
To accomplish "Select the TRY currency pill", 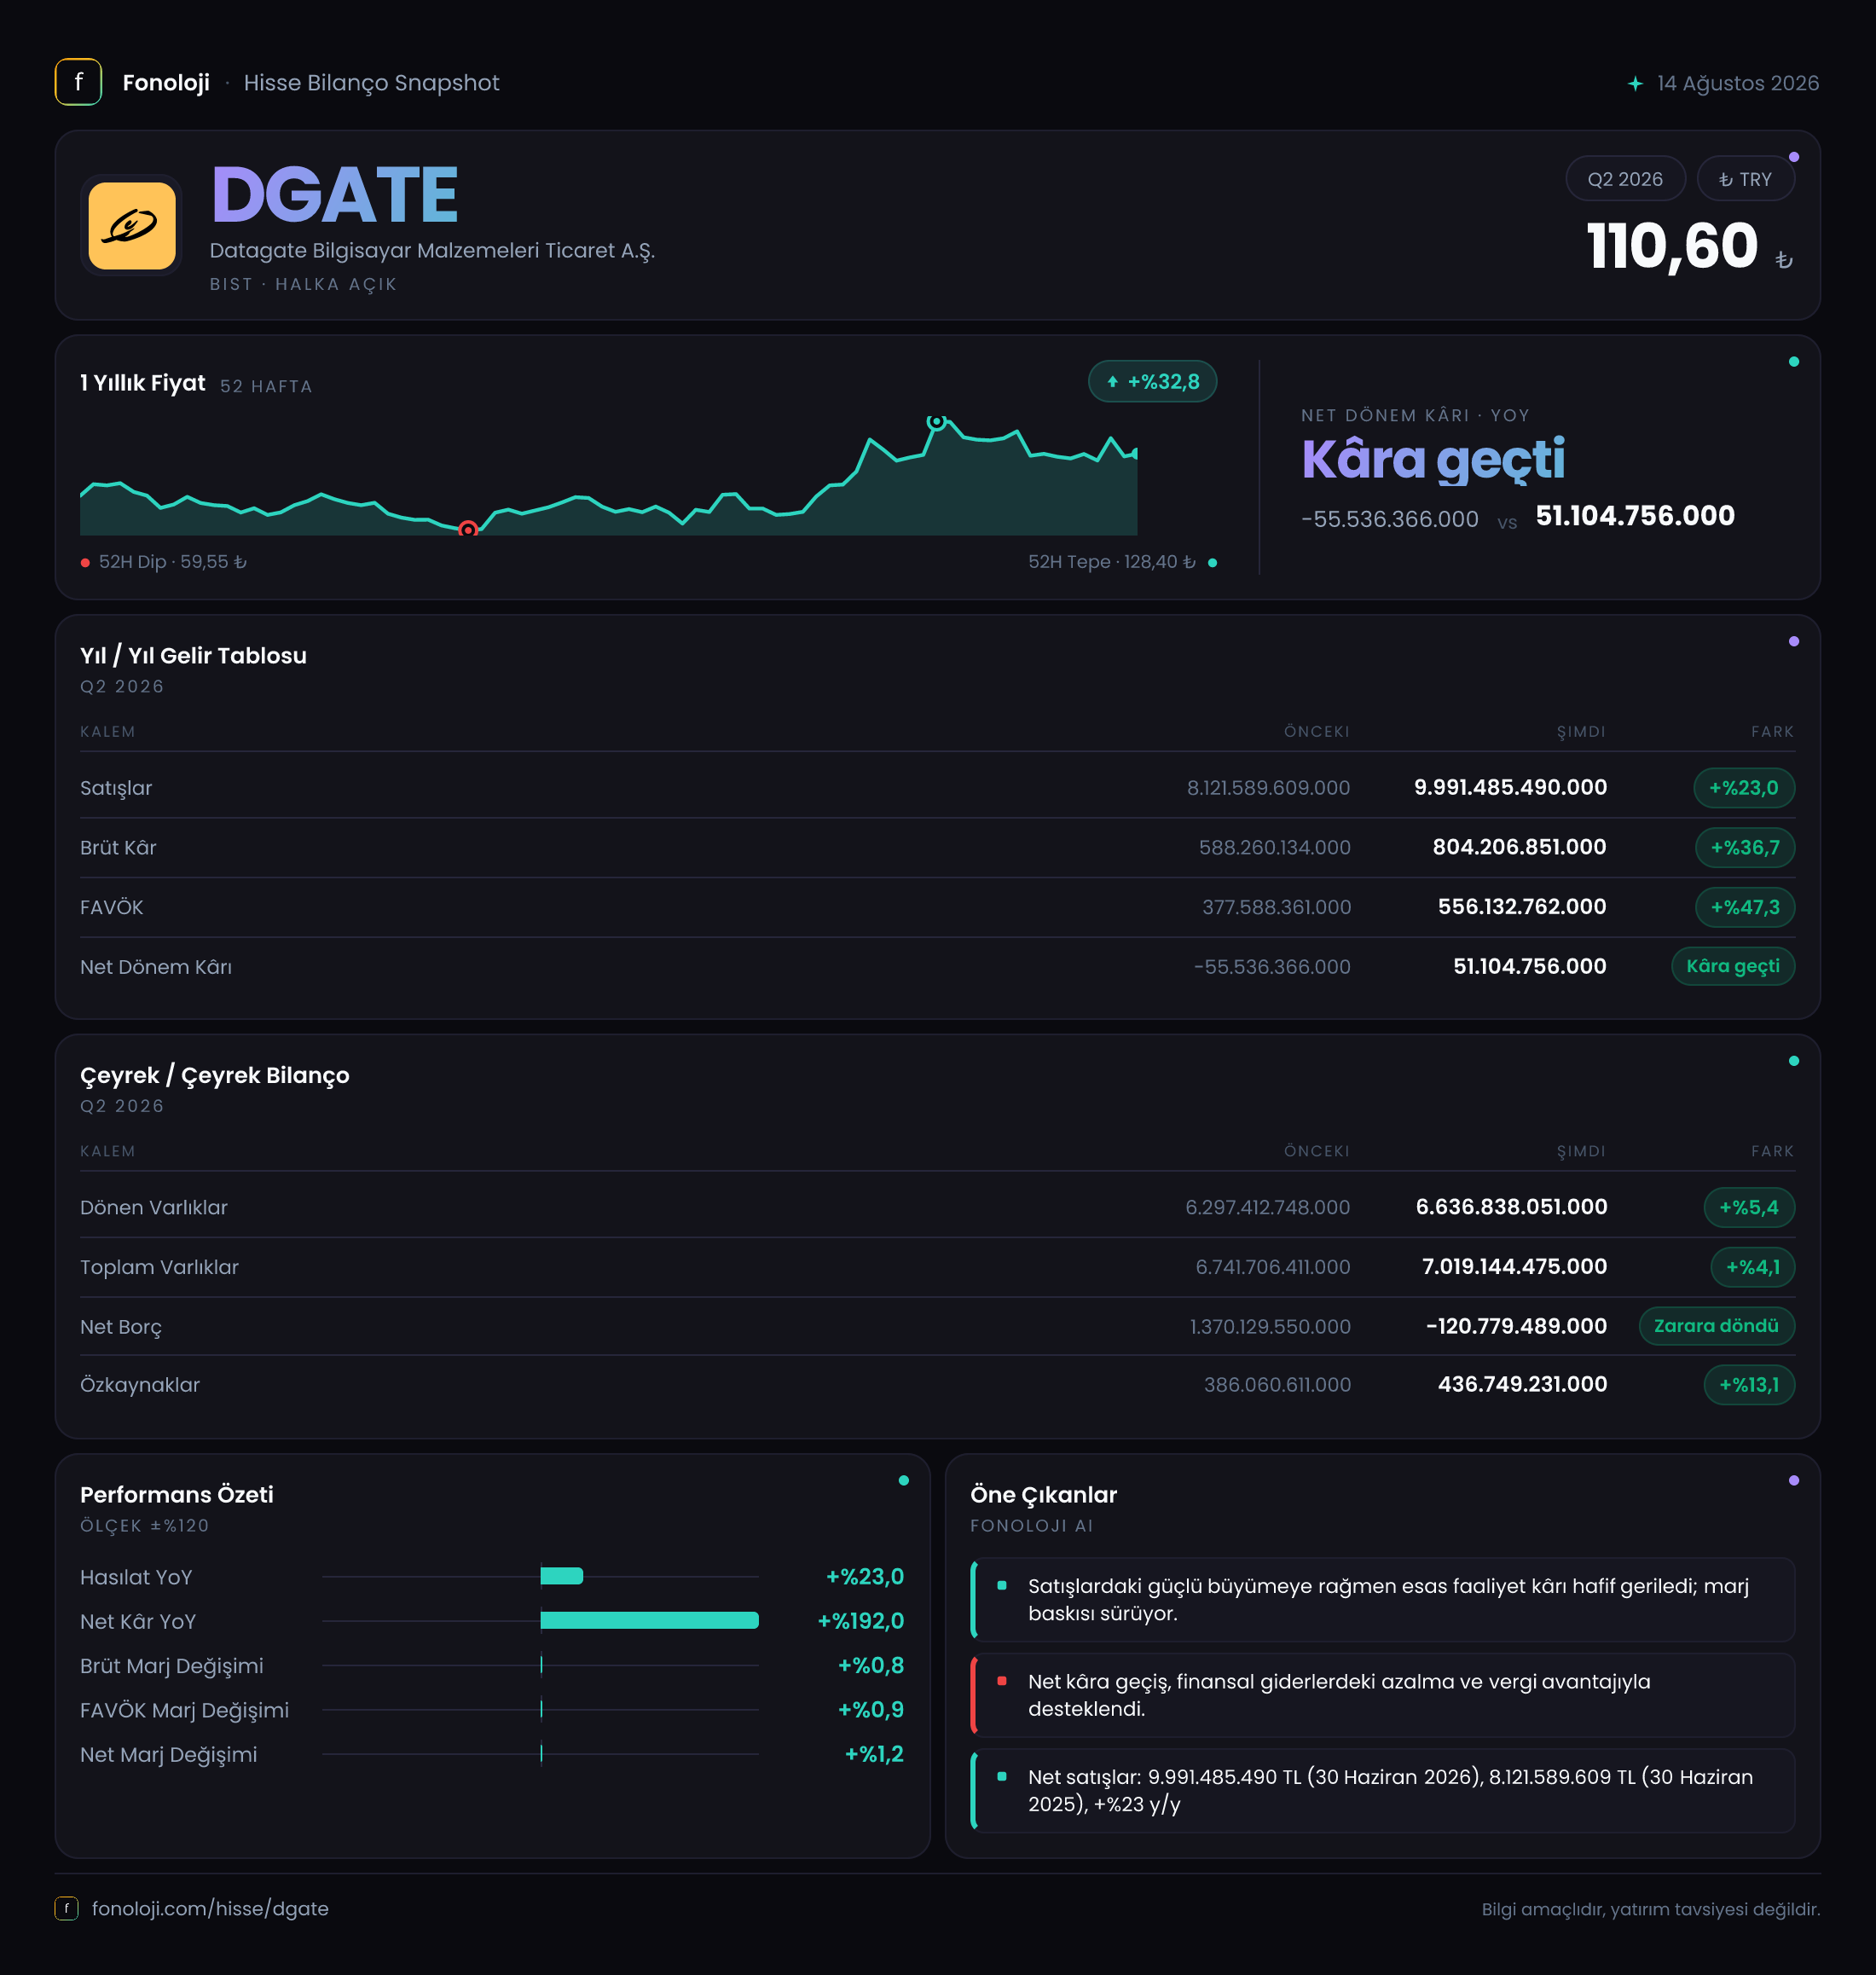I will pyautogui.click(x=1745, y=179).
